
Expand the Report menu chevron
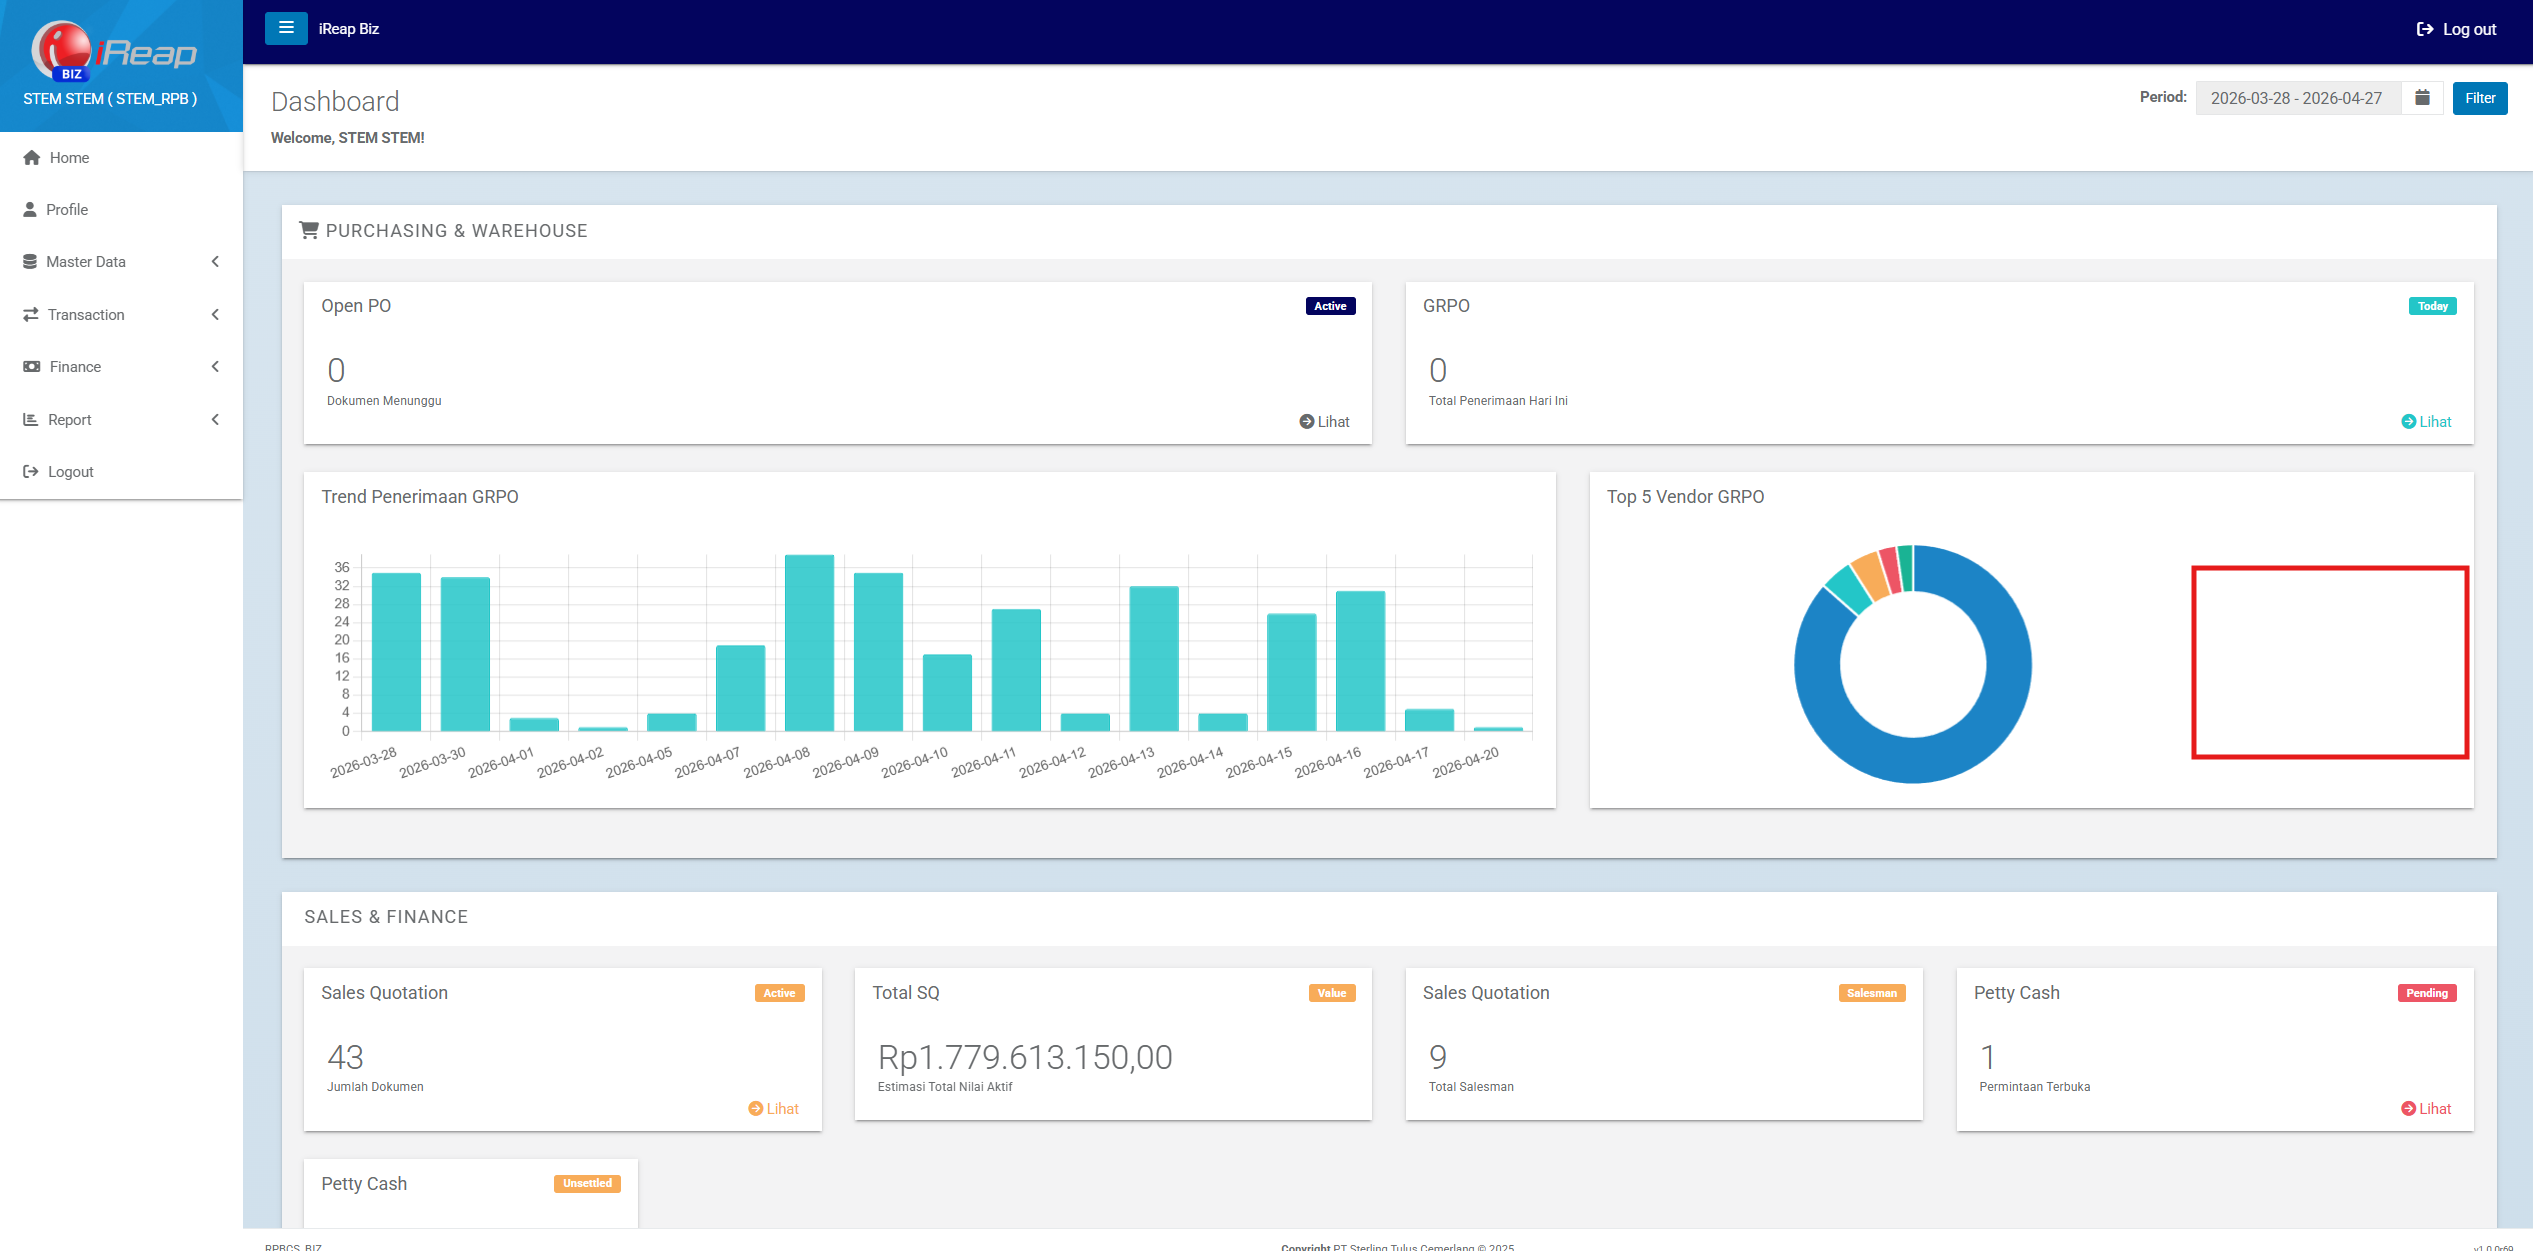point(216,419)
